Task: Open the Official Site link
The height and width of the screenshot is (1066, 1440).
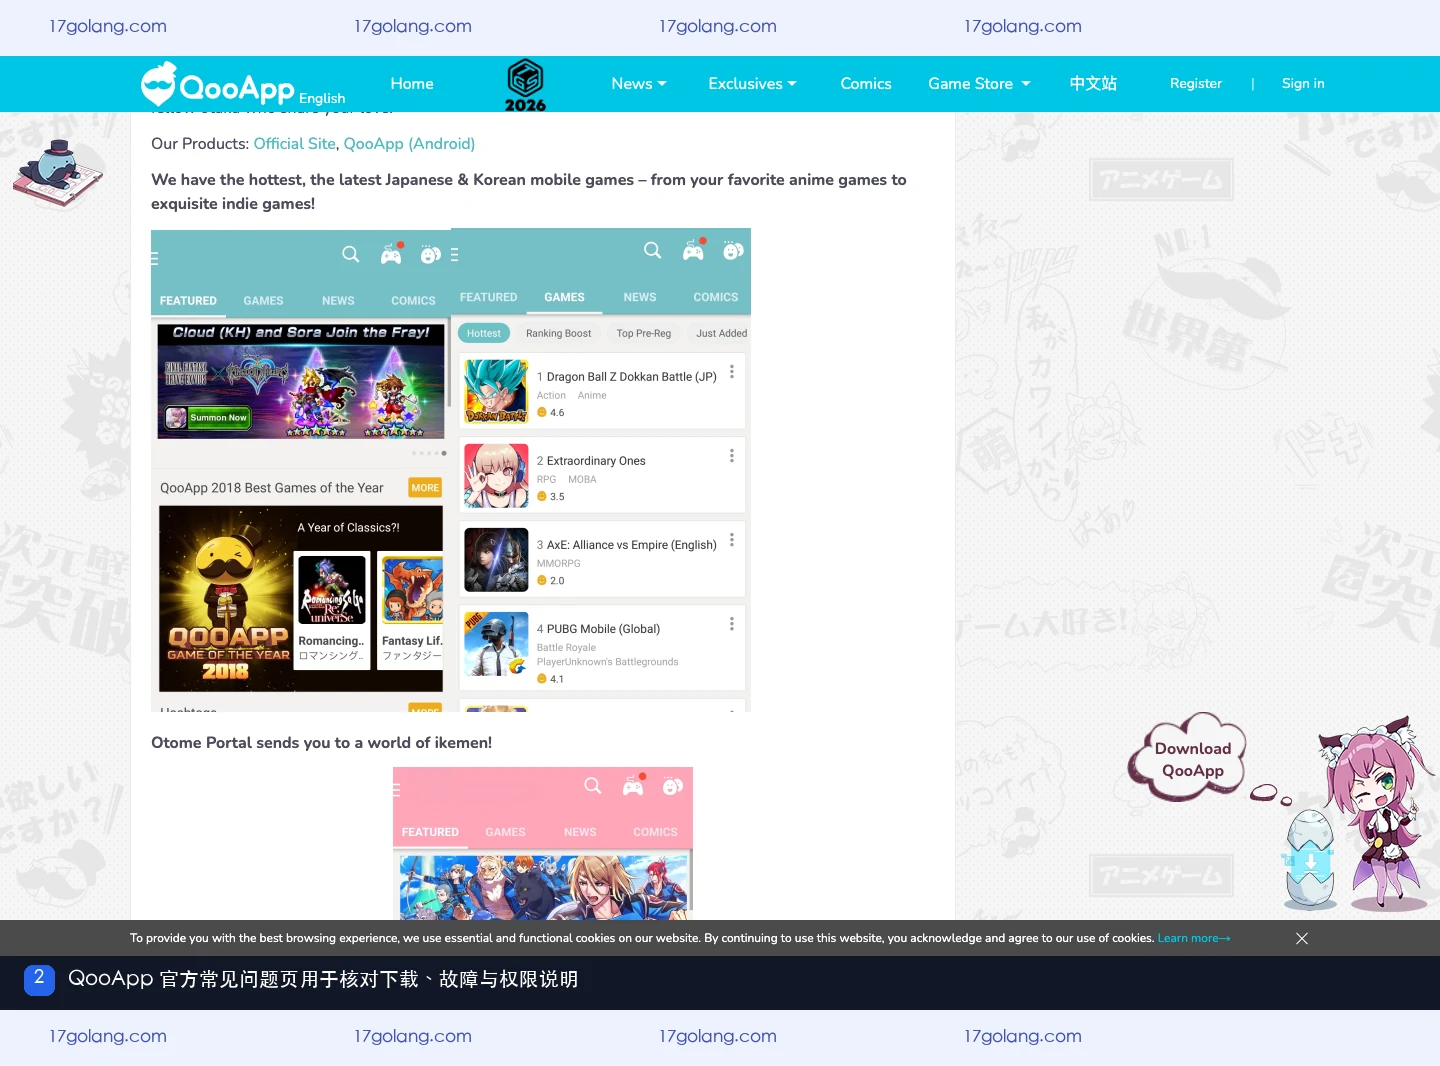Action: (x=295, y=144)
